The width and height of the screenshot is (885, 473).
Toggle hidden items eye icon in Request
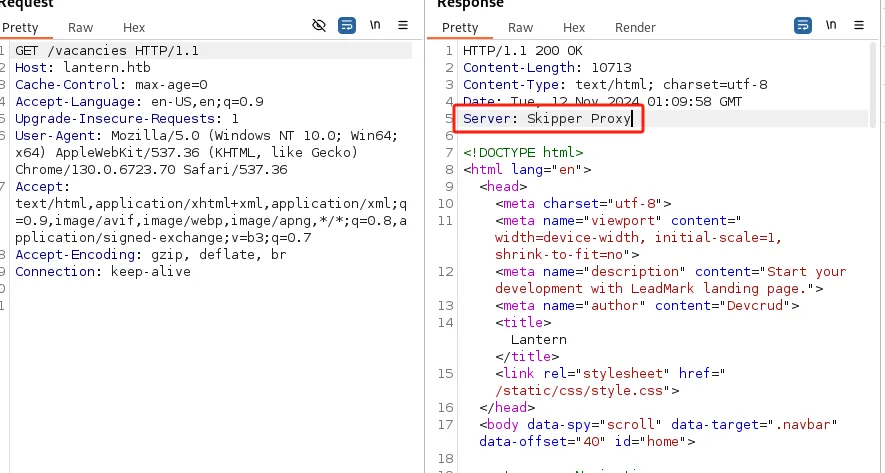(x=319, y=25)
